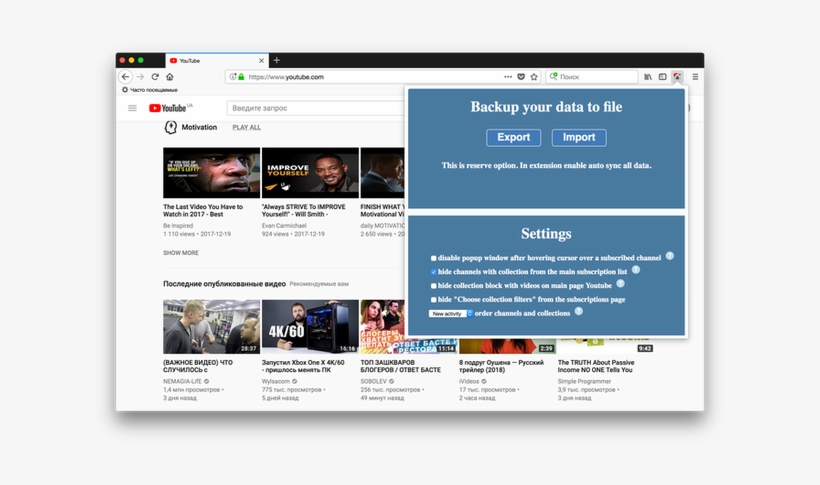
Task: Open Simple Programmer channel name
Action: pos(584,381)
